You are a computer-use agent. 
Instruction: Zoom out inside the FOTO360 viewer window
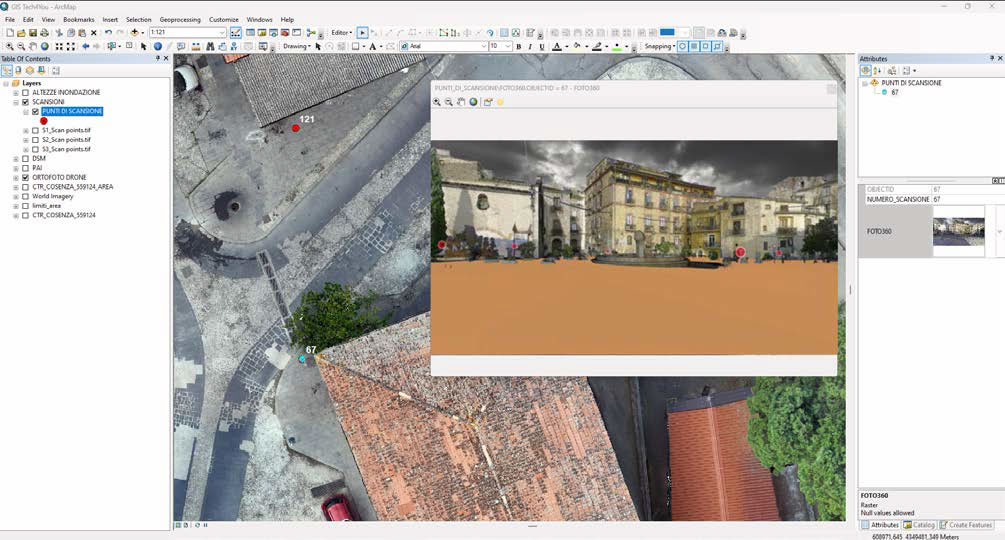pos(449,102)
